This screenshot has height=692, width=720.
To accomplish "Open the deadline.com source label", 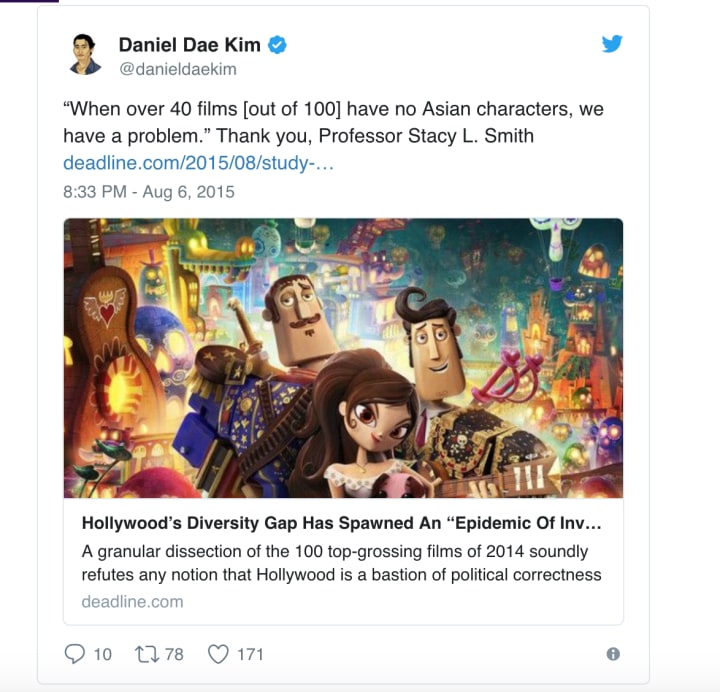I will (x=132, y=602).
